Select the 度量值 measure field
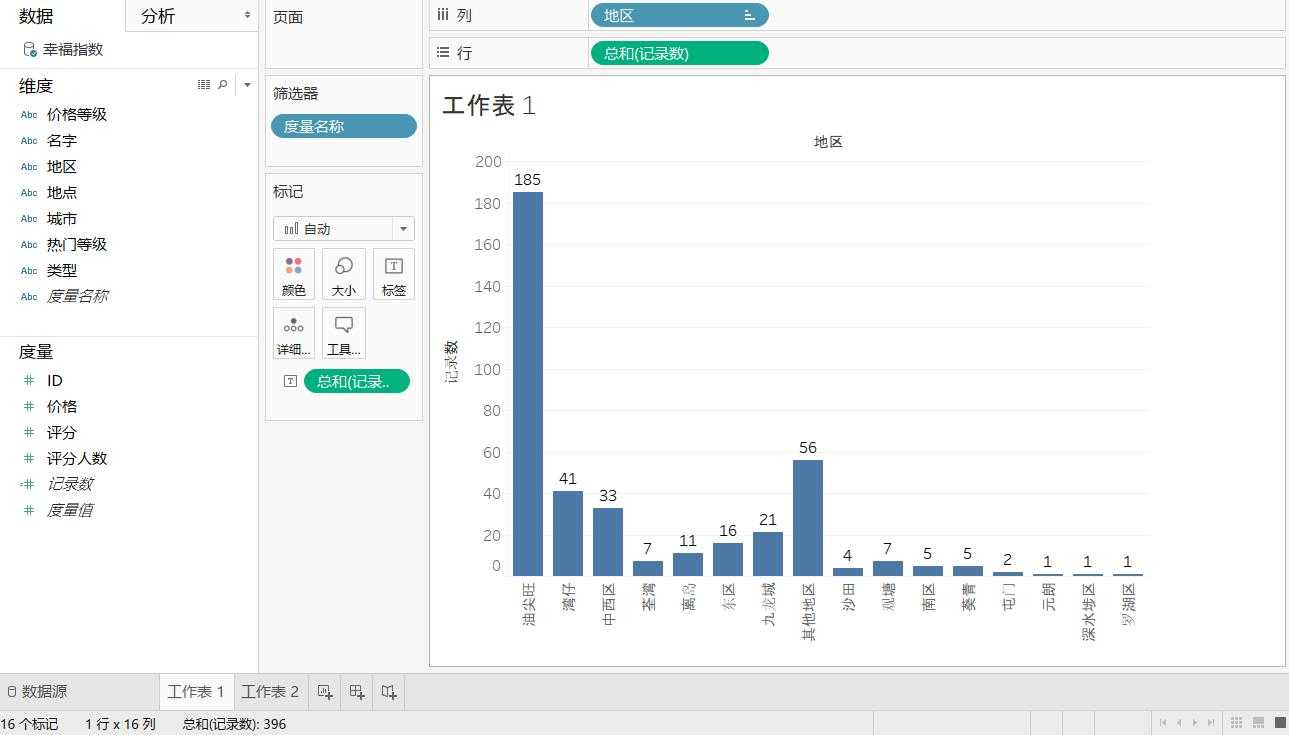Image resolution: width=1289 pixels, height=735 pixels. coord(70,509)
